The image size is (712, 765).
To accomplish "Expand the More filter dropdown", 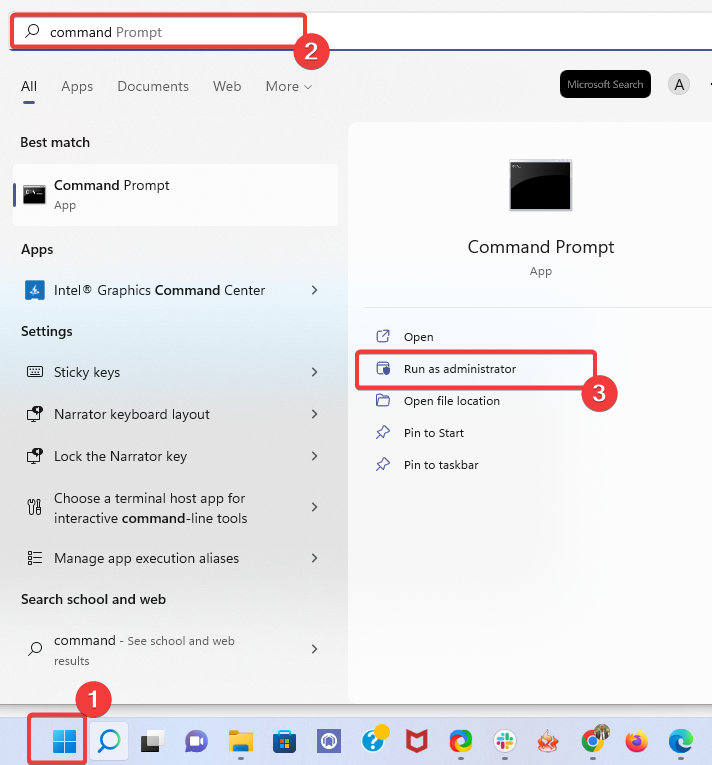I will (x=288, y=86).
